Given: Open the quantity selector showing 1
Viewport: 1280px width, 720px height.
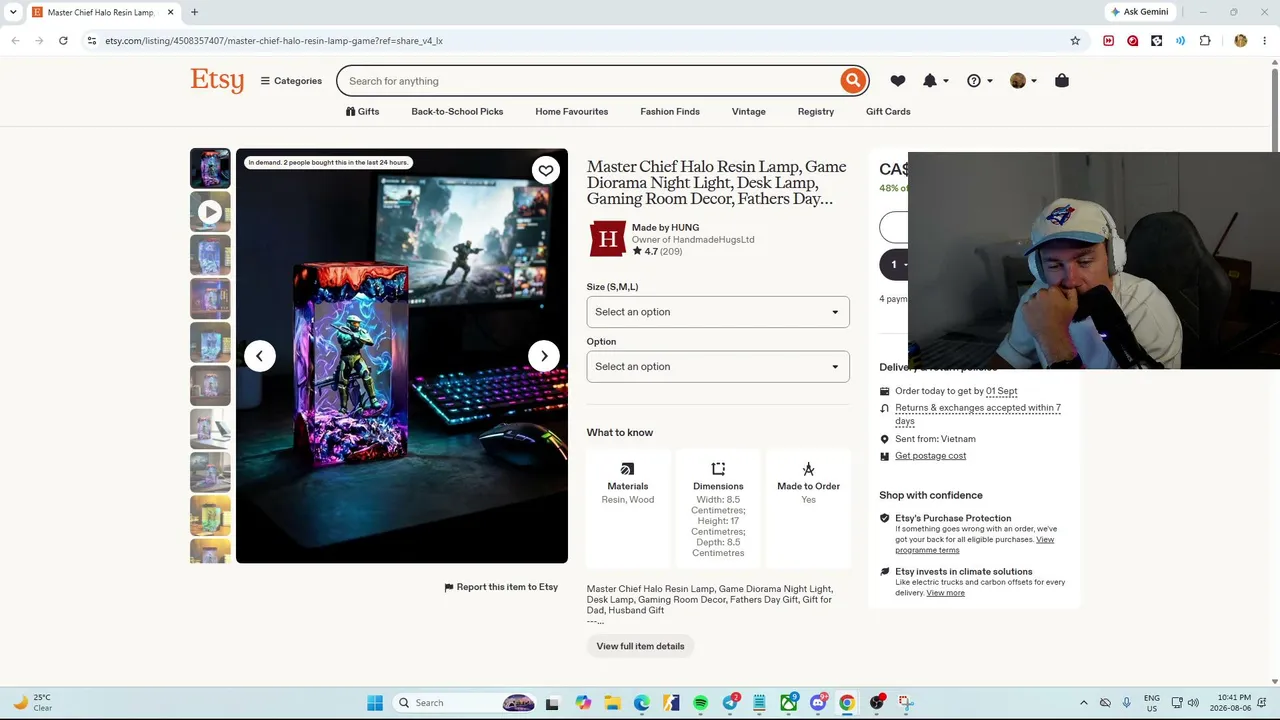Looking at the screenshot, I should point(895,264).
